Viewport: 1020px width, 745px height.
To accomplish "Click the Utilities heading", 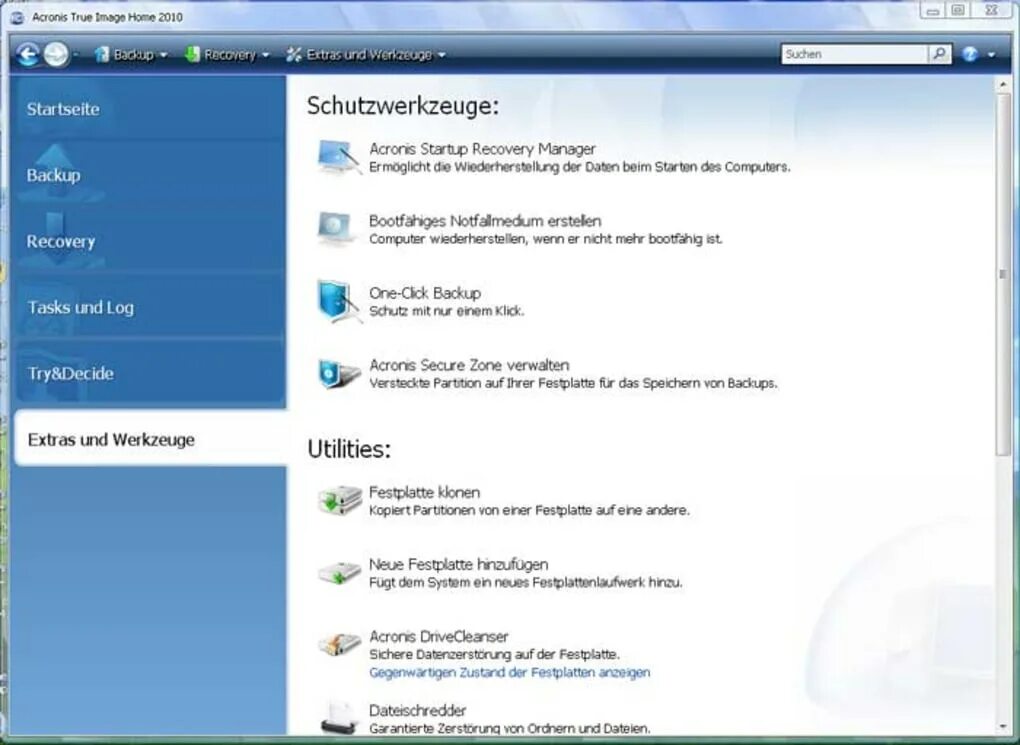I will tap(349, 449).
